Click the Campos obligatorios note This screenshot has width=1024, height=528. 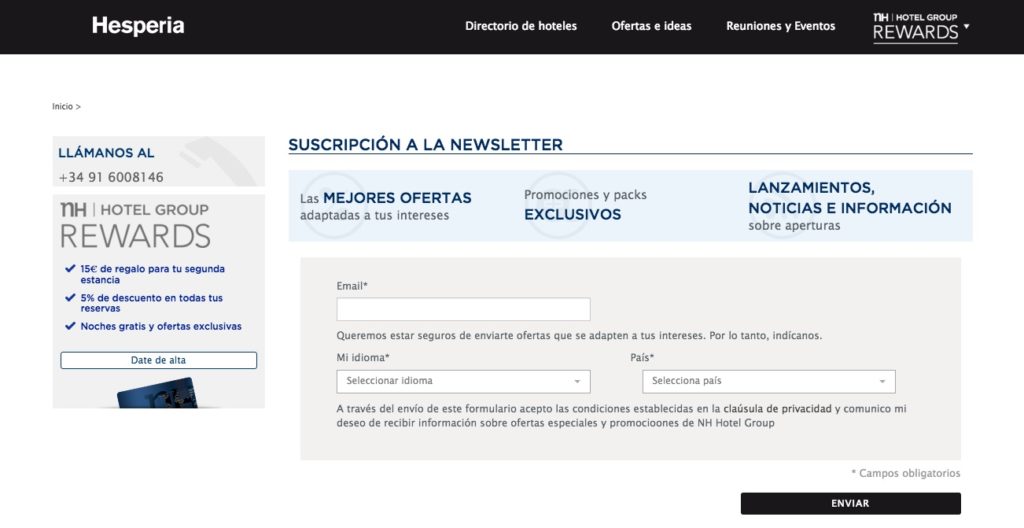pyautogui.click(x=905, y=473)
